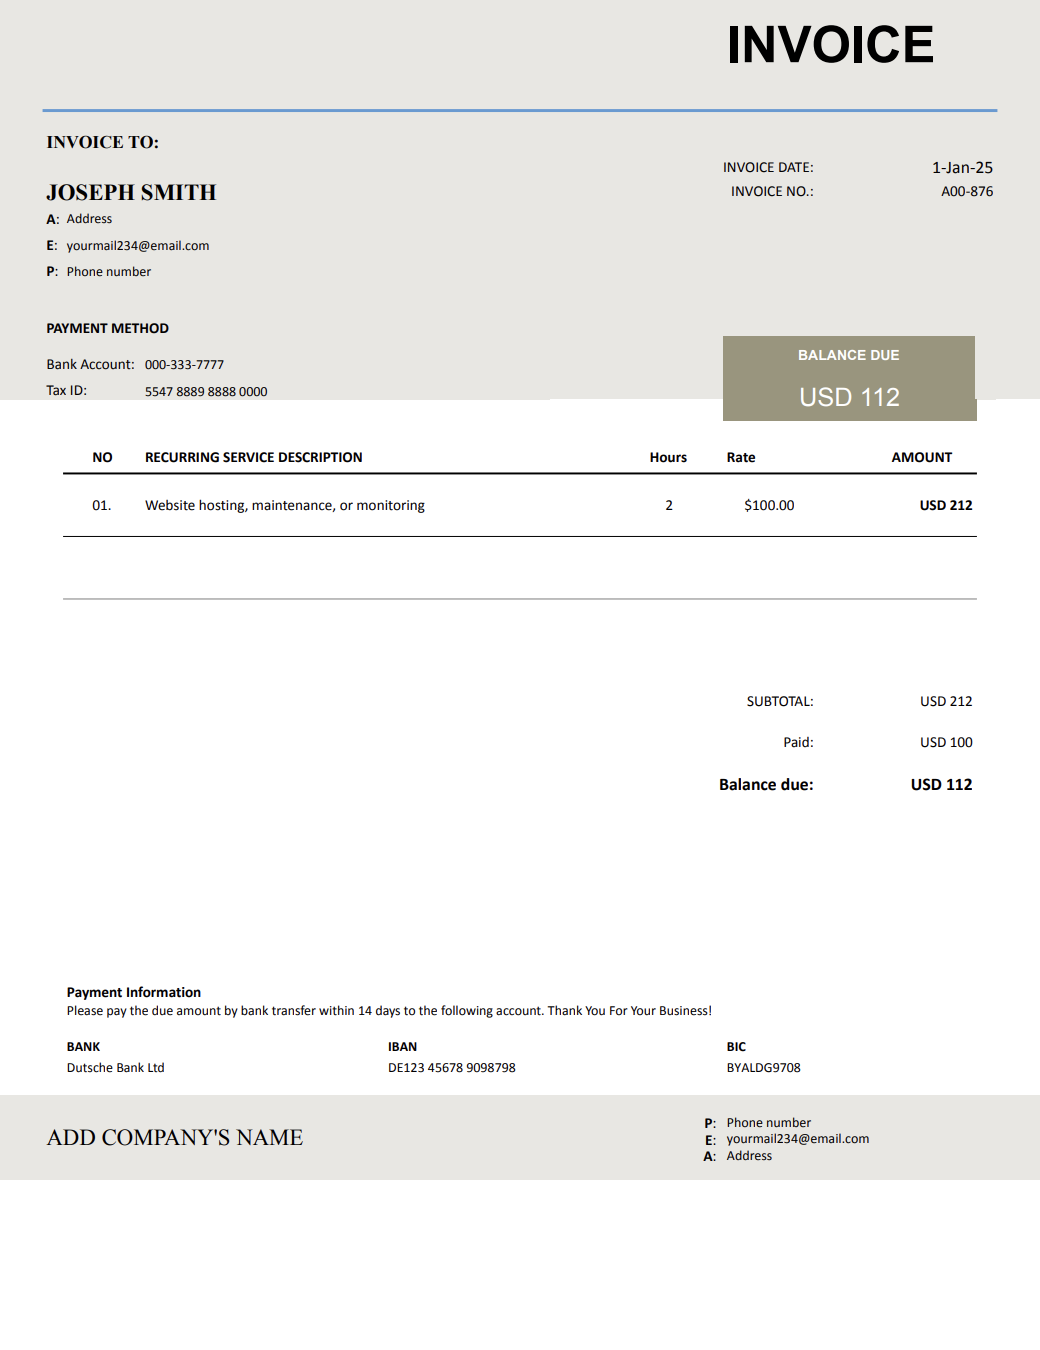Select the USD 112 amount in balance box
The height and width of the screenshot is (1350, 1040).
[x=849, y=397]
